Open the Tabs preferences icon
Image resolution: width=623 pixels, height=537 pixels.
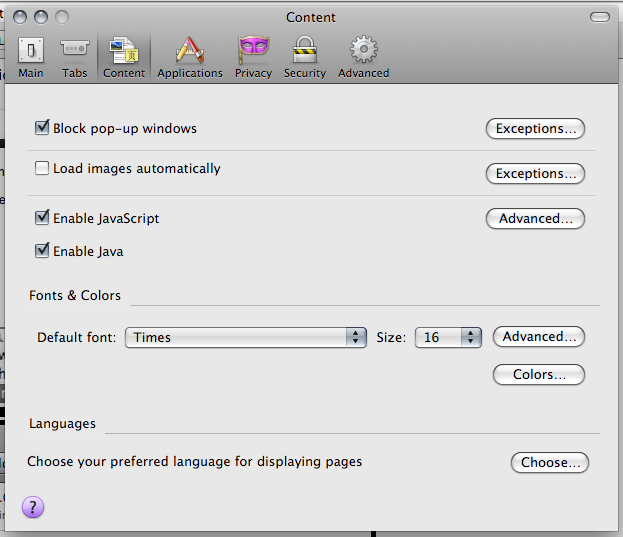74,50
